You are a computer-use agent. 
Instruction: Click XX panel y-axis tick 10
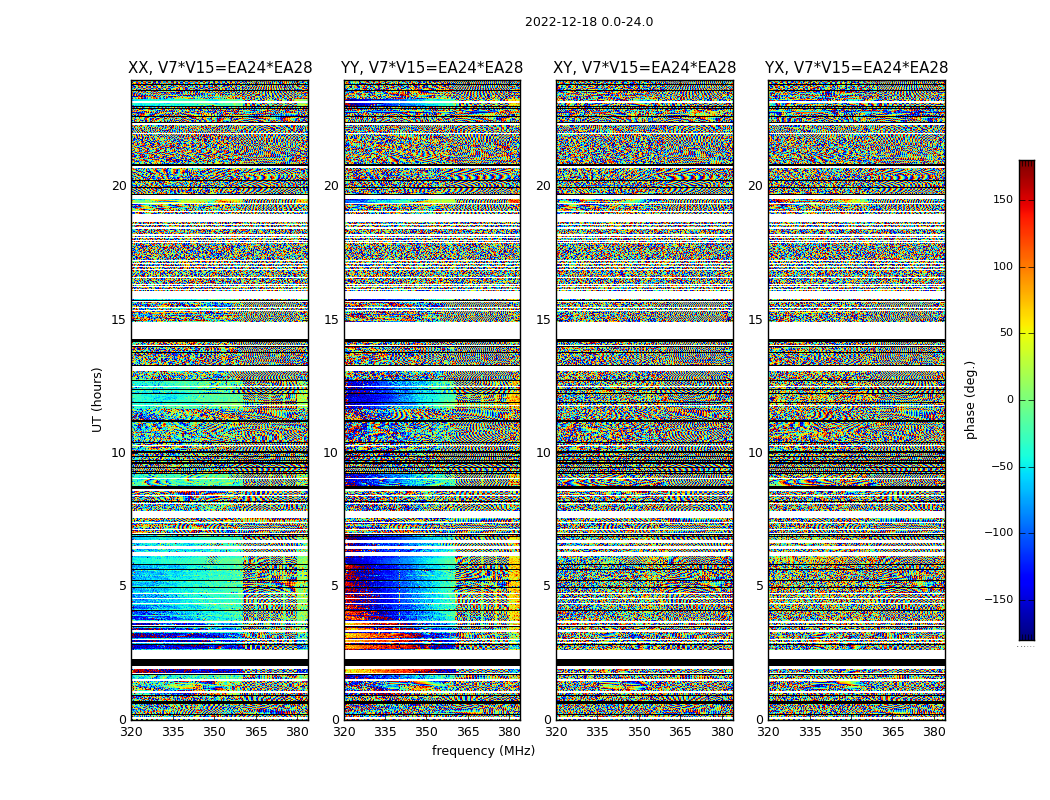[x=119, y=453]
